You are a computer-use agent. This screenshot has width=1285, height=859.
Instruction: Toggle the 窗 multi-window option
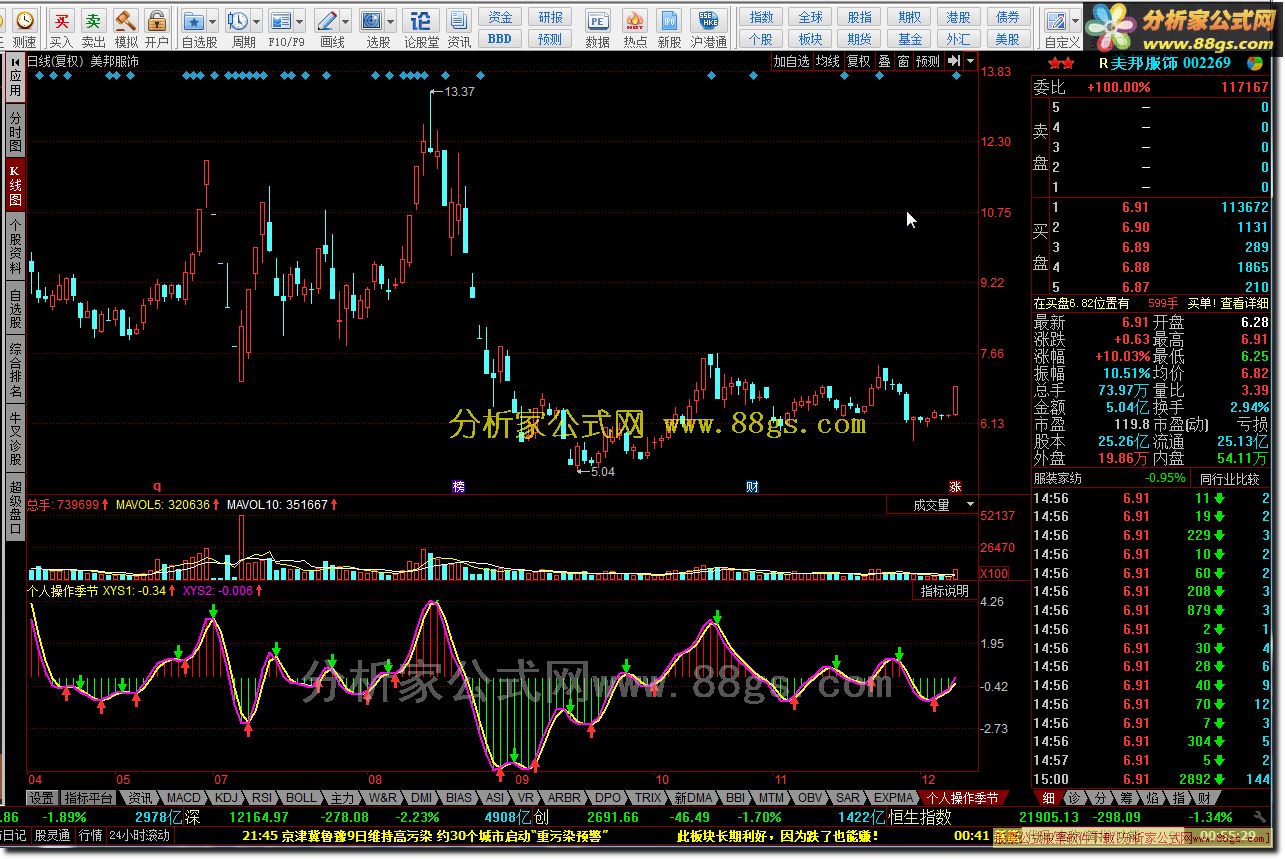(903, 61)
